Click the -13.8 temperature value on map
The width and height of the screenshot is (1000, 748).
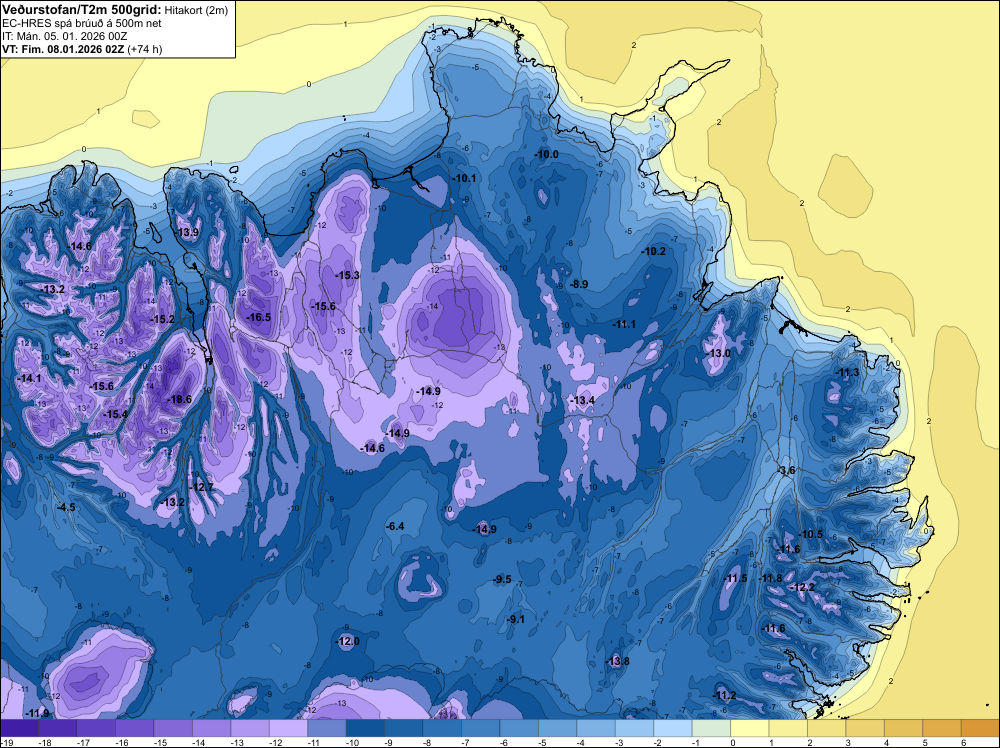click(x=617, y=661)
